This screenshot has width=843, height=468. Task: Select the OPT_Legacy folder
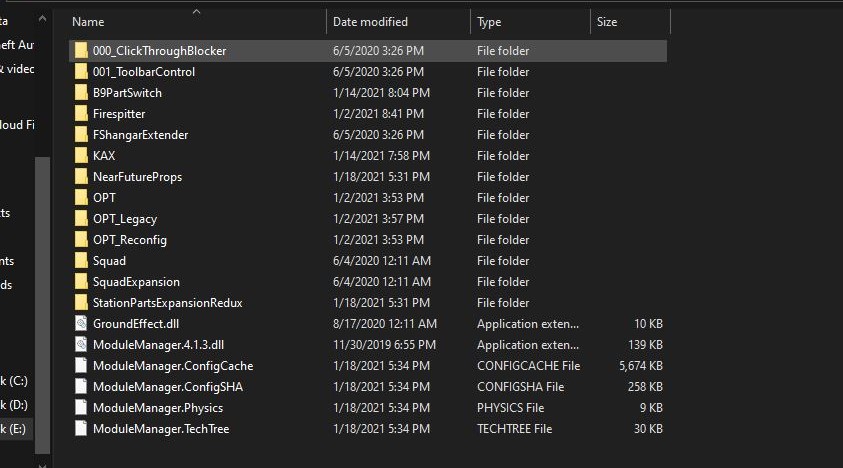click(x=125, y=219)
